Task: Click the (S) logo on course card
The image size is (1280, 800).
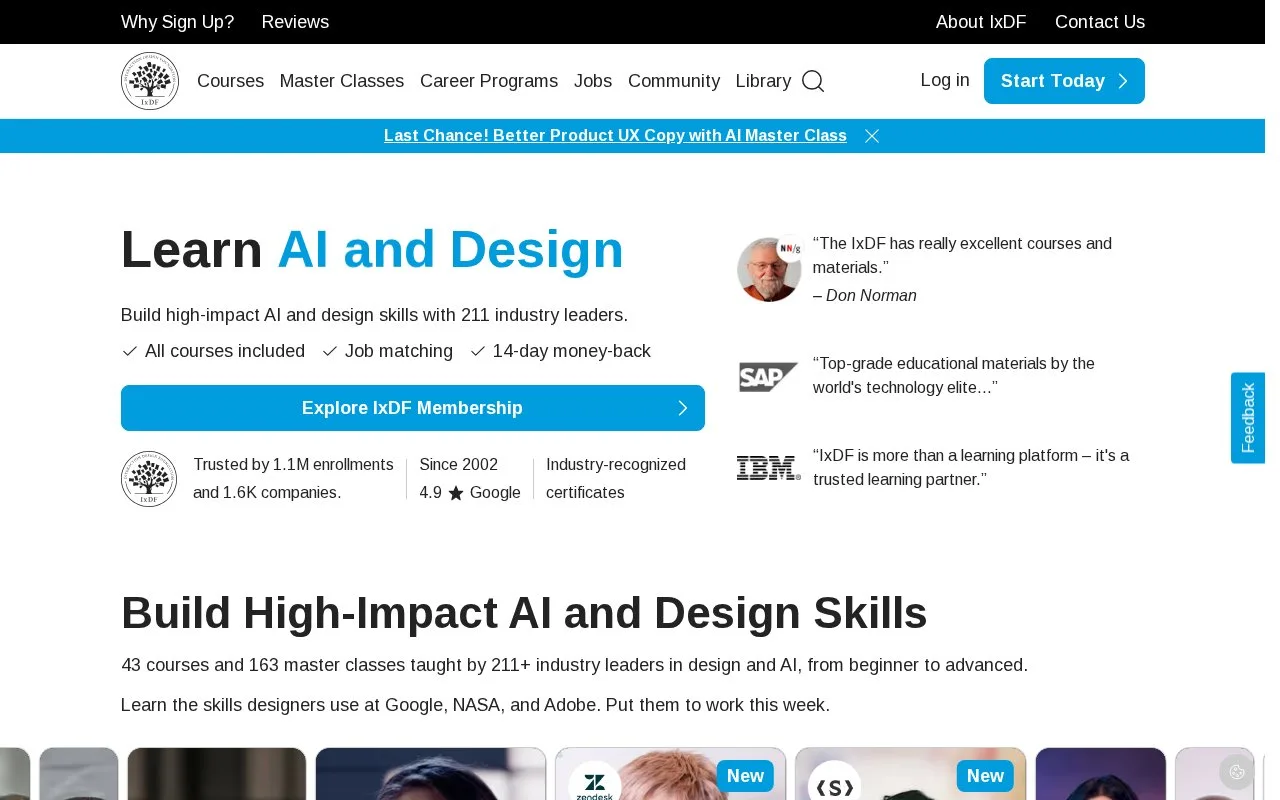Action: click(x=834, y=782)
